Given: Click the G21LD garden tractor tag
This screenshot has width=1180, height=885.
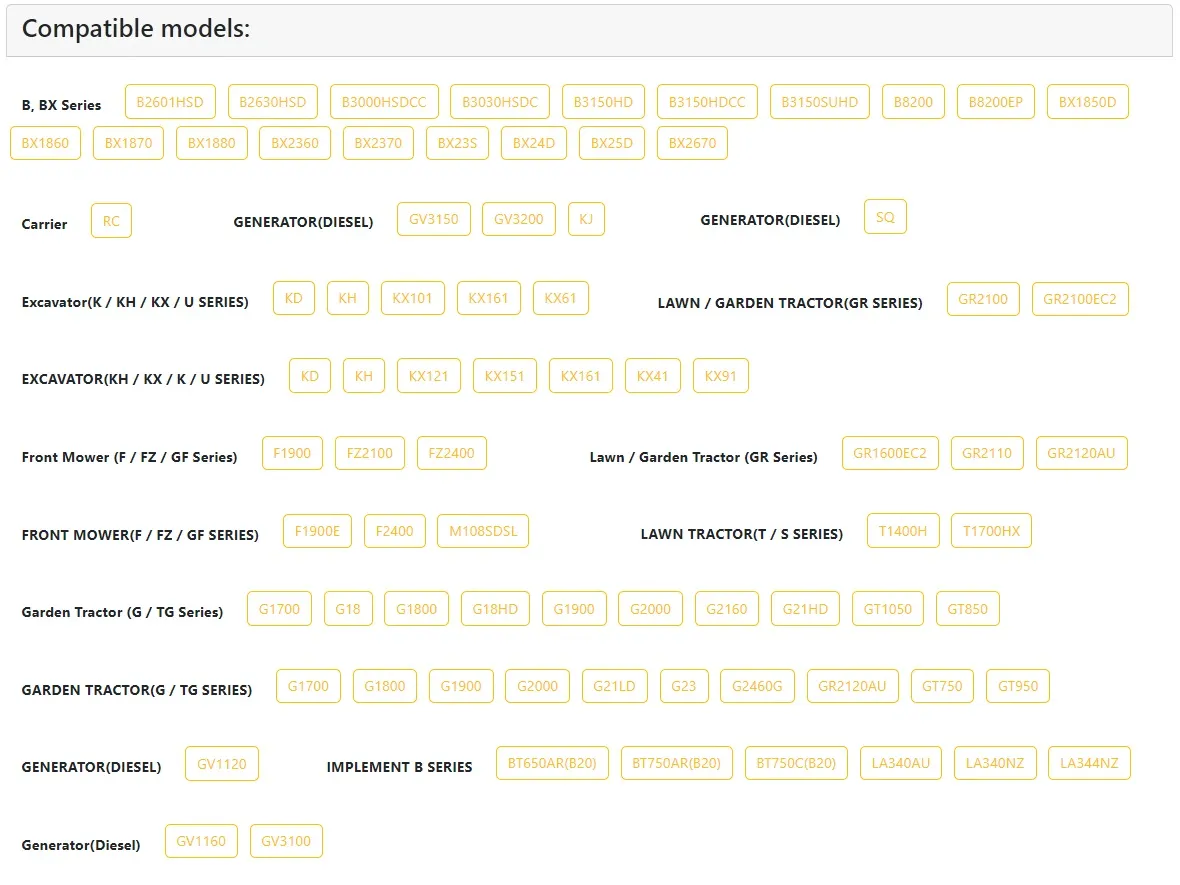Looking at the screenshot, I should pyautogui.click(x=614, y=686).
